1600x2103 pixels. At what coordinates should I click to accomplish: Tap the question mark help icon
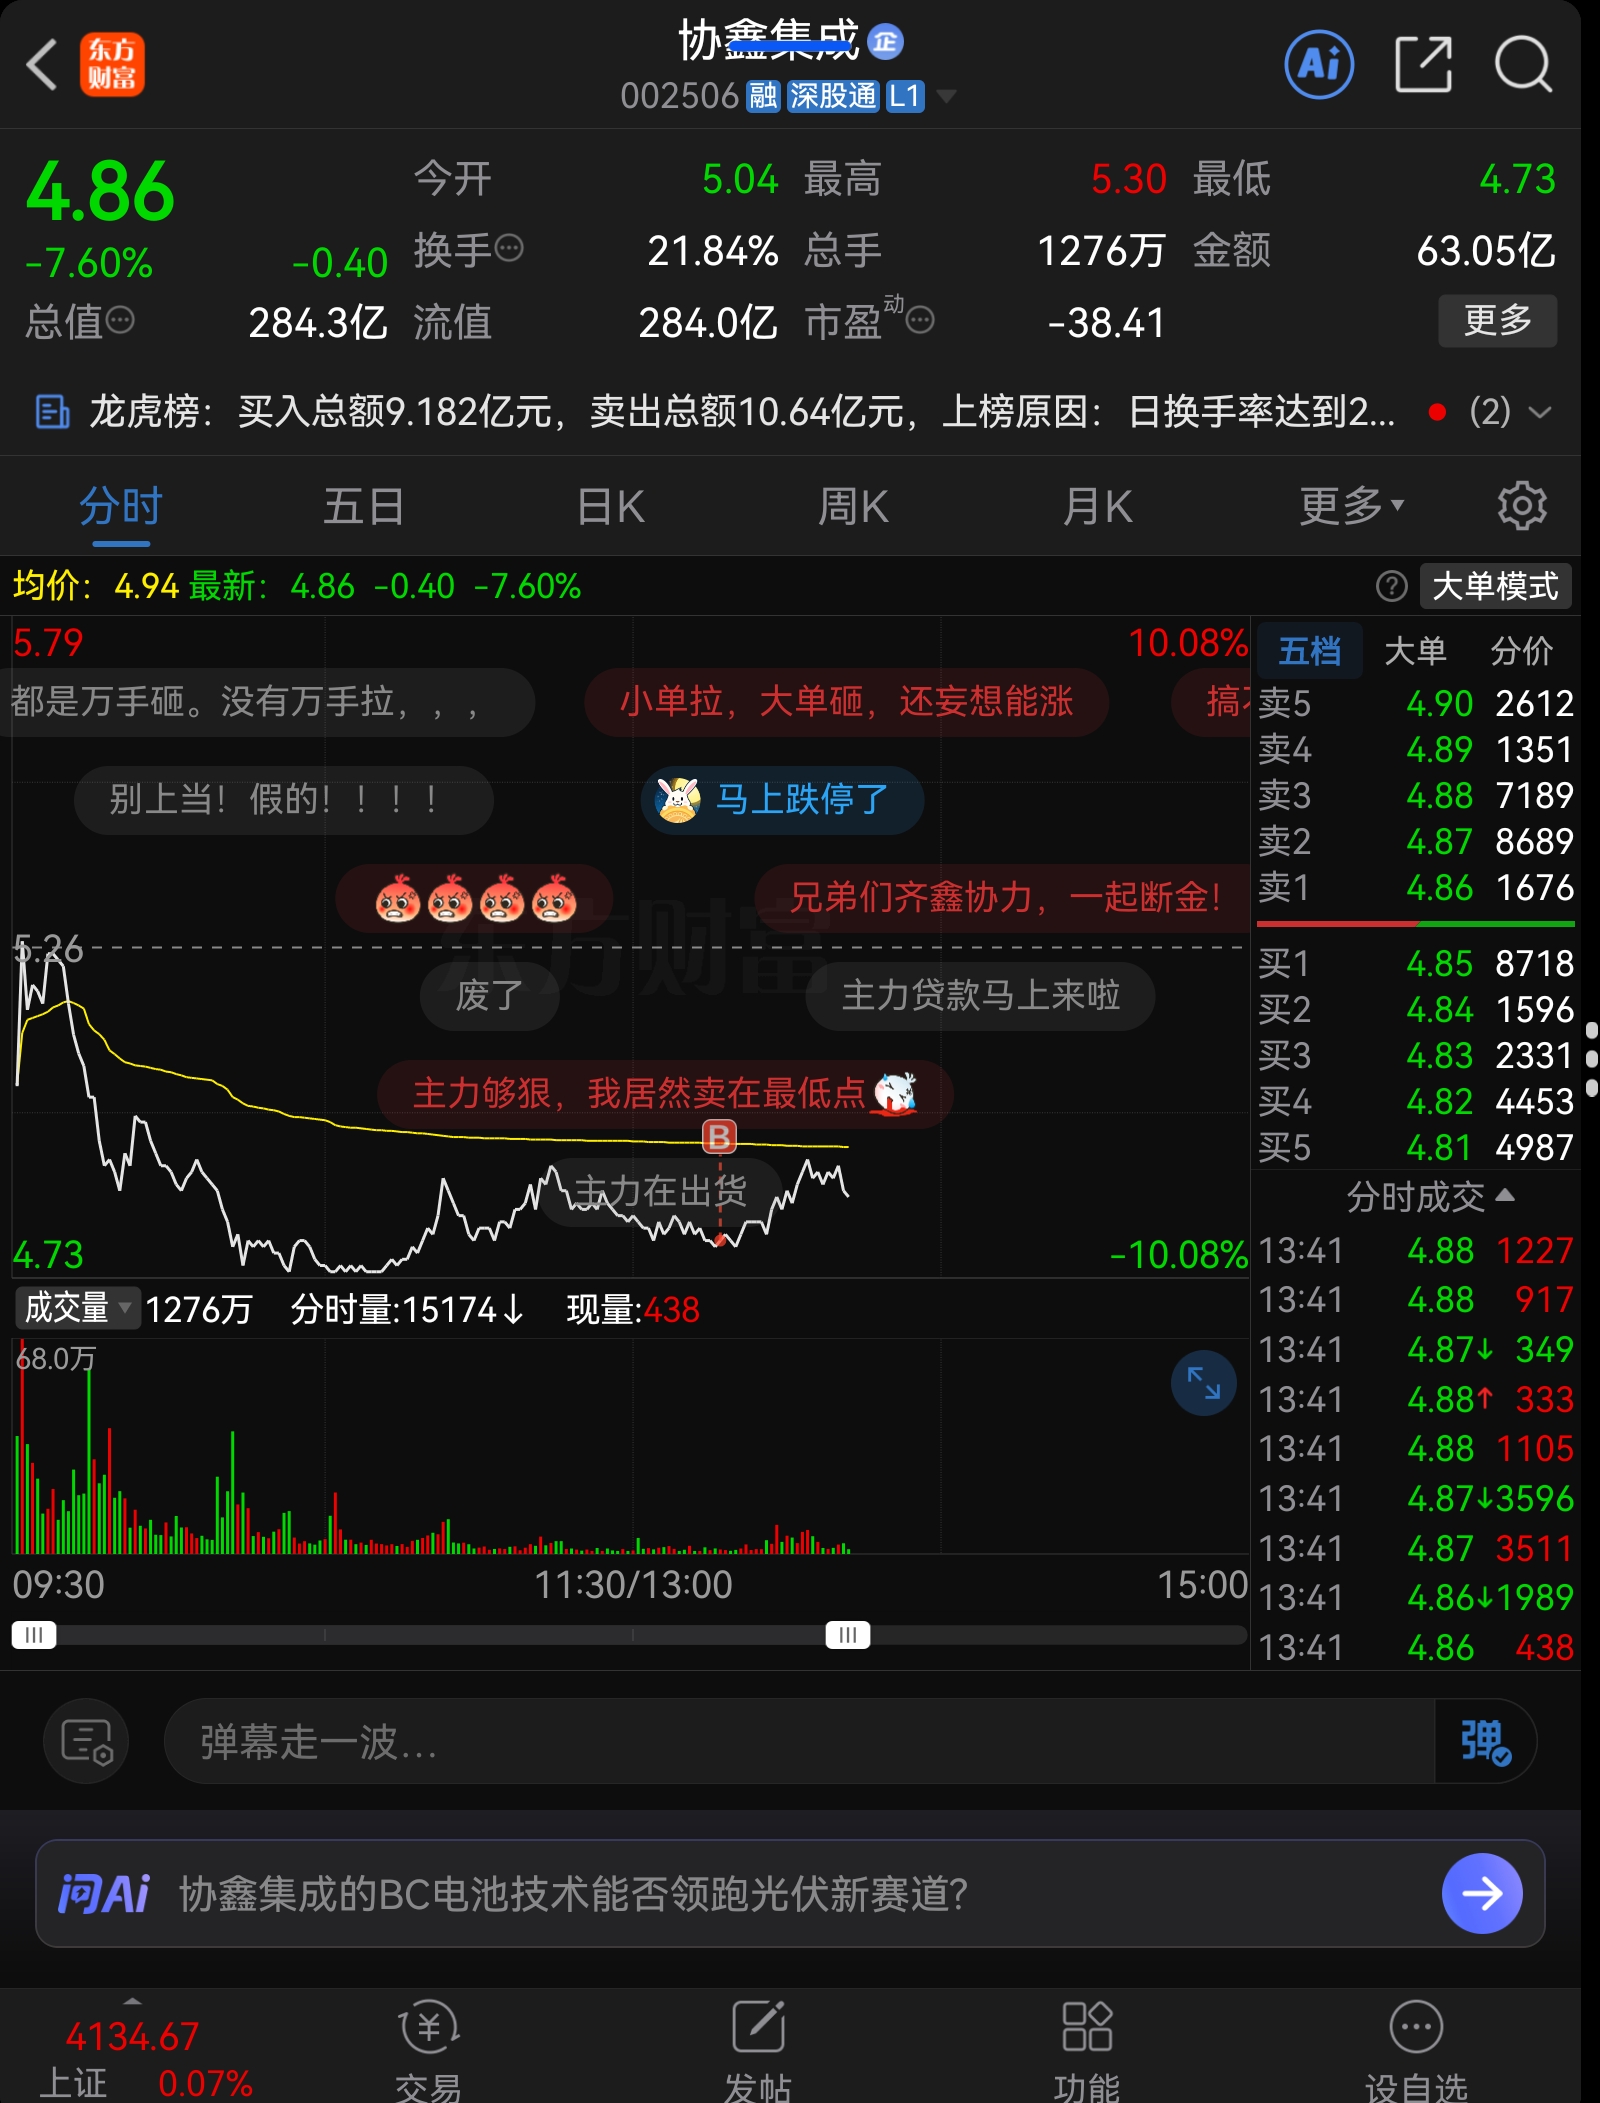click(1391, 586)
